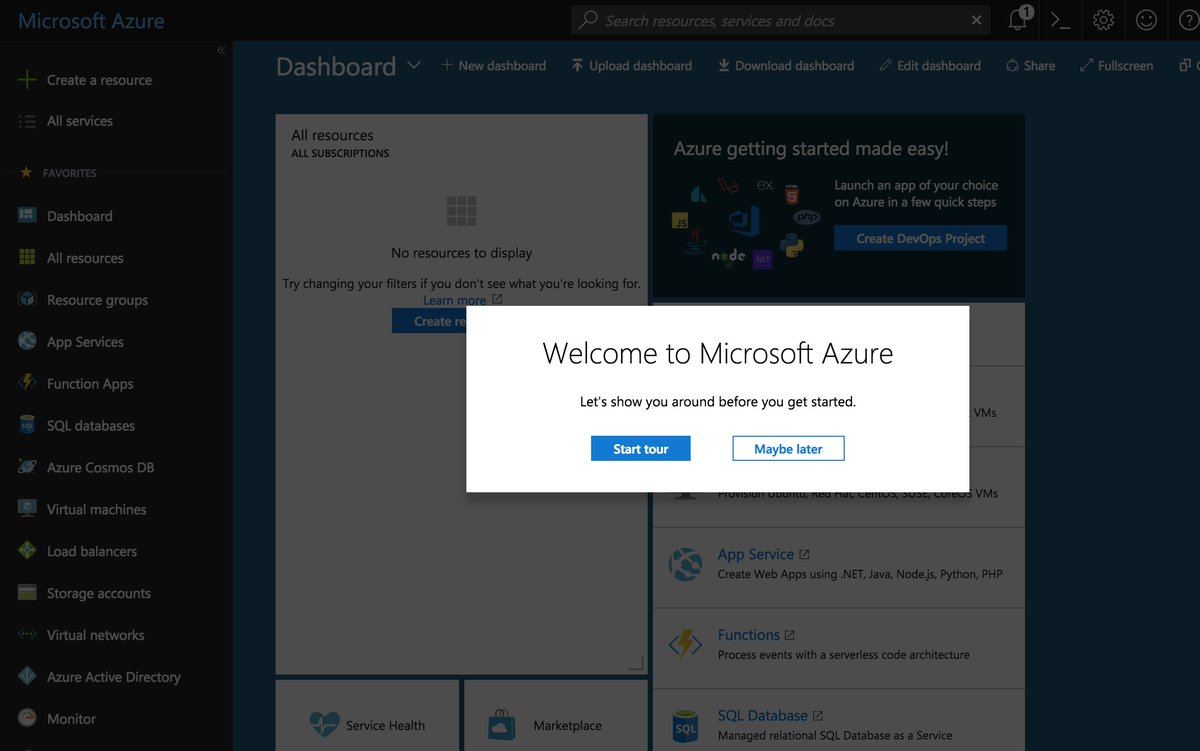Screen dimensions: 1200x751
Task: Click the Virtual machines monitor icon
Action: [27, 509]
